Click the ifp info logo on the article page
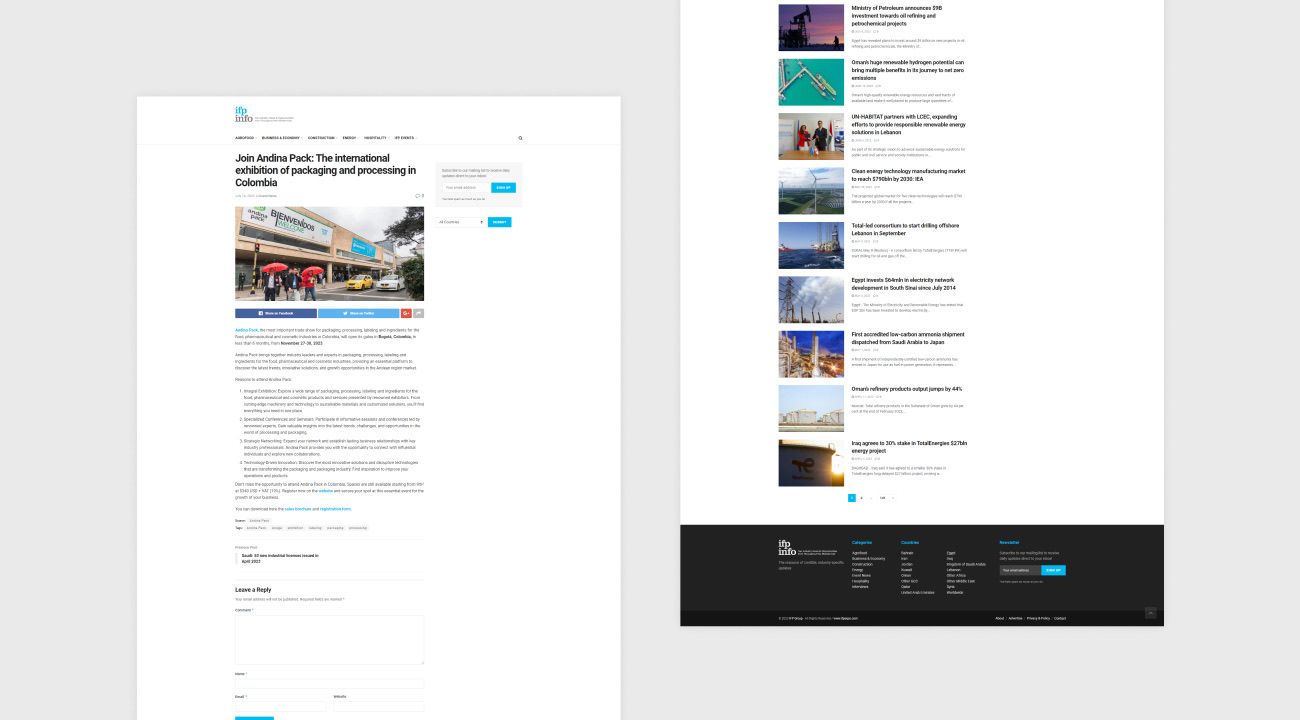The image size is (1300, 720). point(265,114)
